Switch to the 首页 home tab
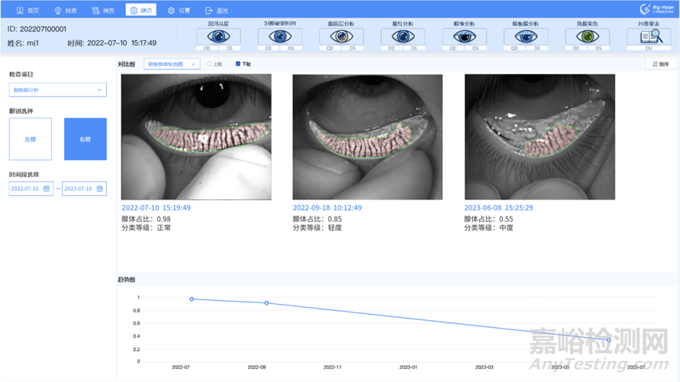Viewport: 680px width, 382px height. point(28,10)
